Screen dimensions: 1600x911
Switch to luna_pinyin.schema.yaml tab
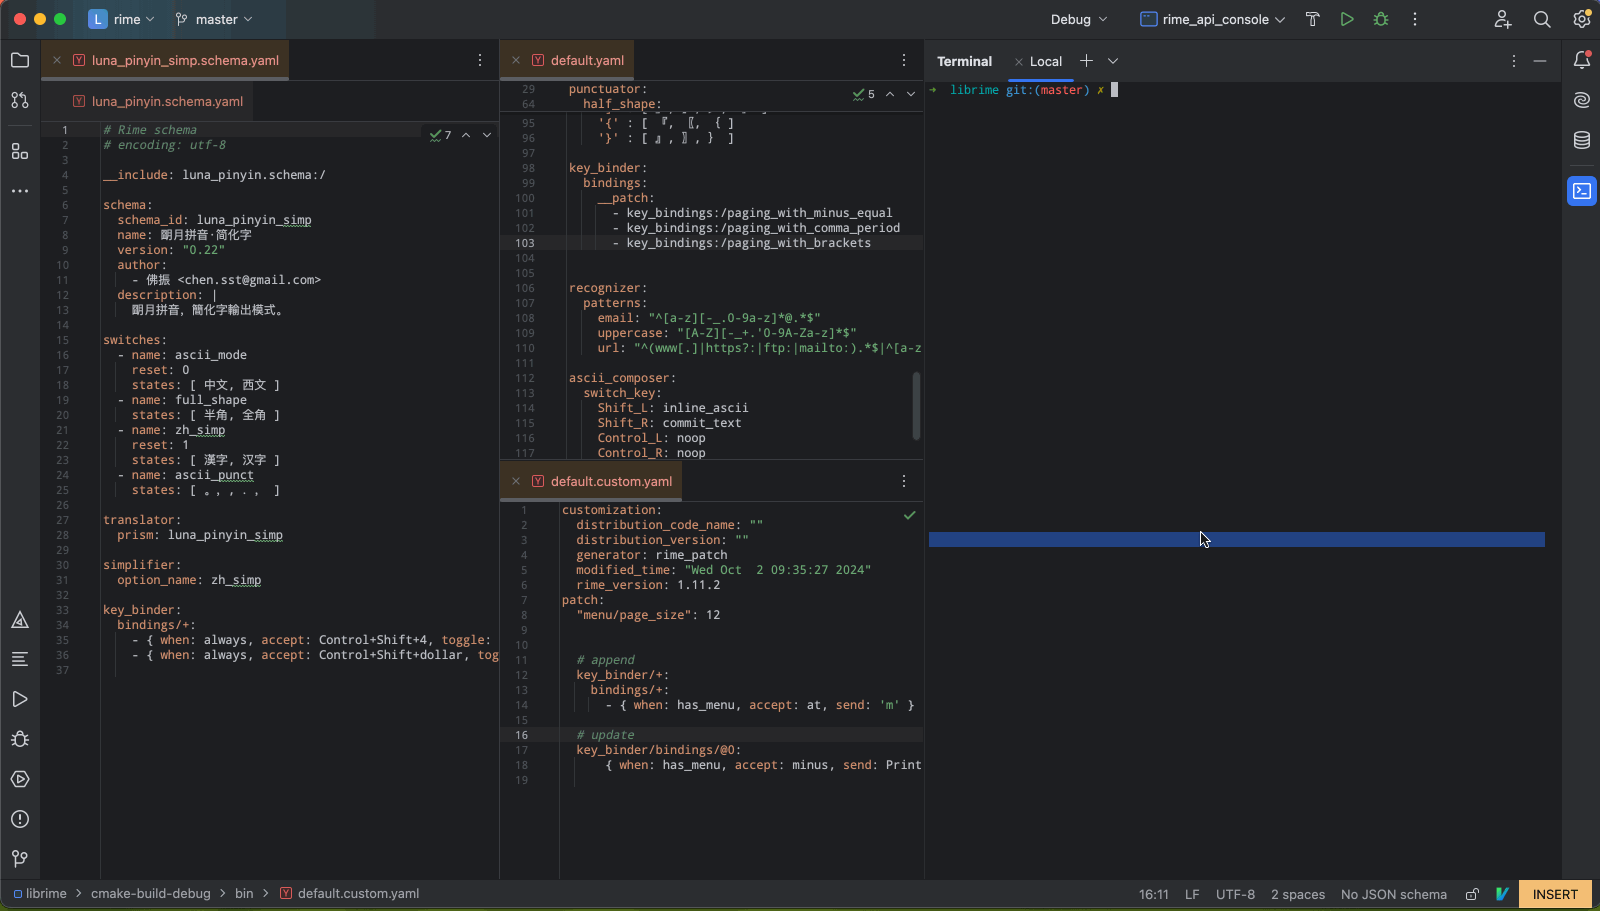point(166,101)
